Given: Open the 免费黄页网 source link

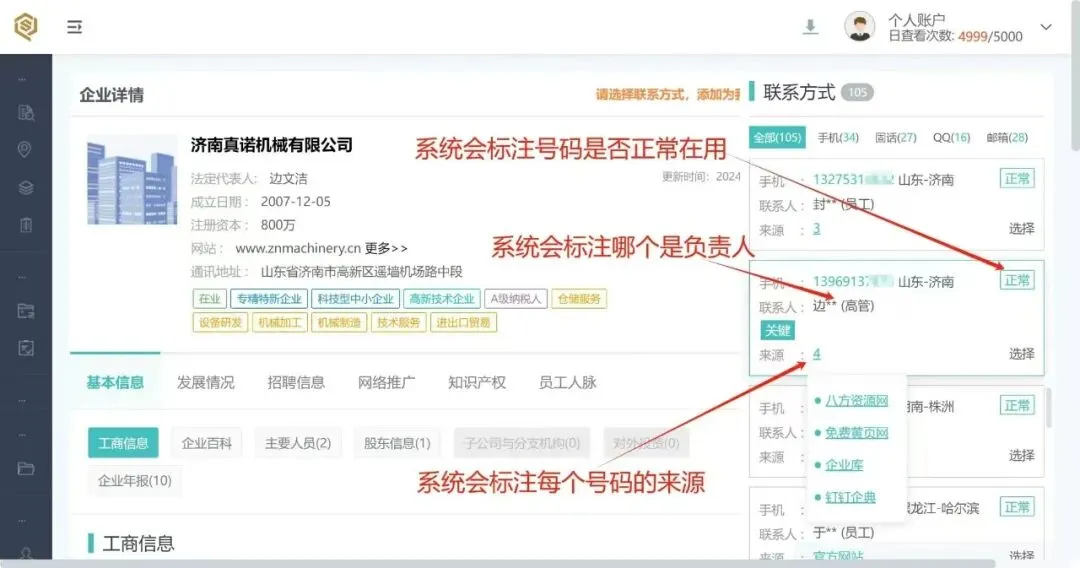Looking at the screenshot, I should point(856,433).
